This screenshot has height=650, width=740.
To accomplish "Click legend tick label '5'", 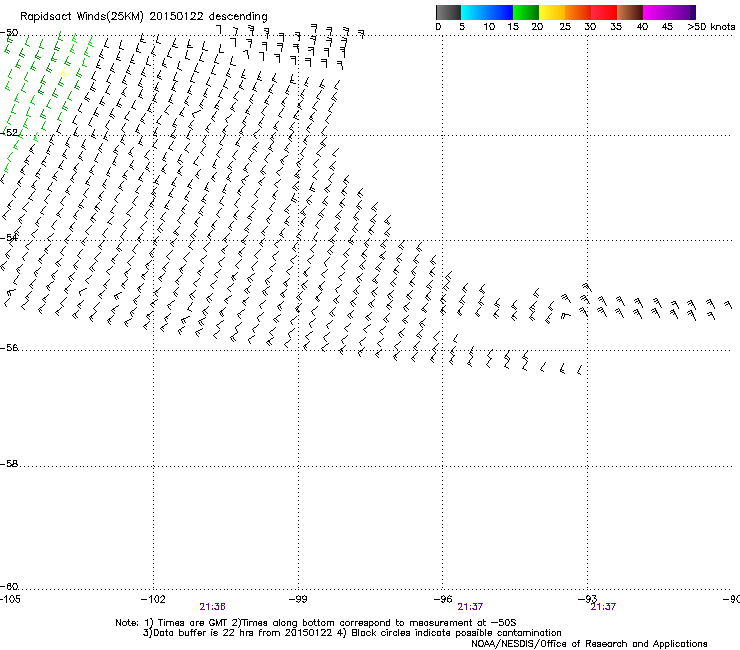I will click(x=462, y=27).
